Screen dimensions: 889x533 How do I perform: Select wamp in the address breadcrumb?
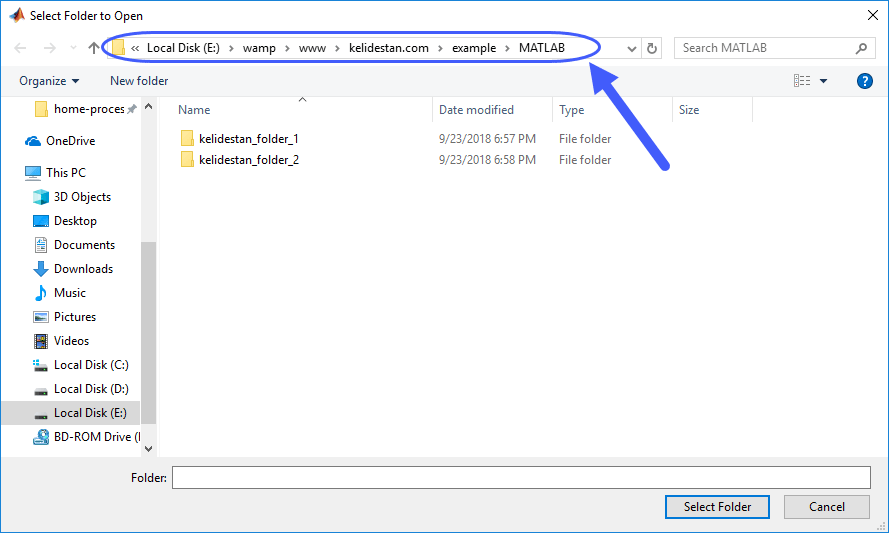click(259, 48)
